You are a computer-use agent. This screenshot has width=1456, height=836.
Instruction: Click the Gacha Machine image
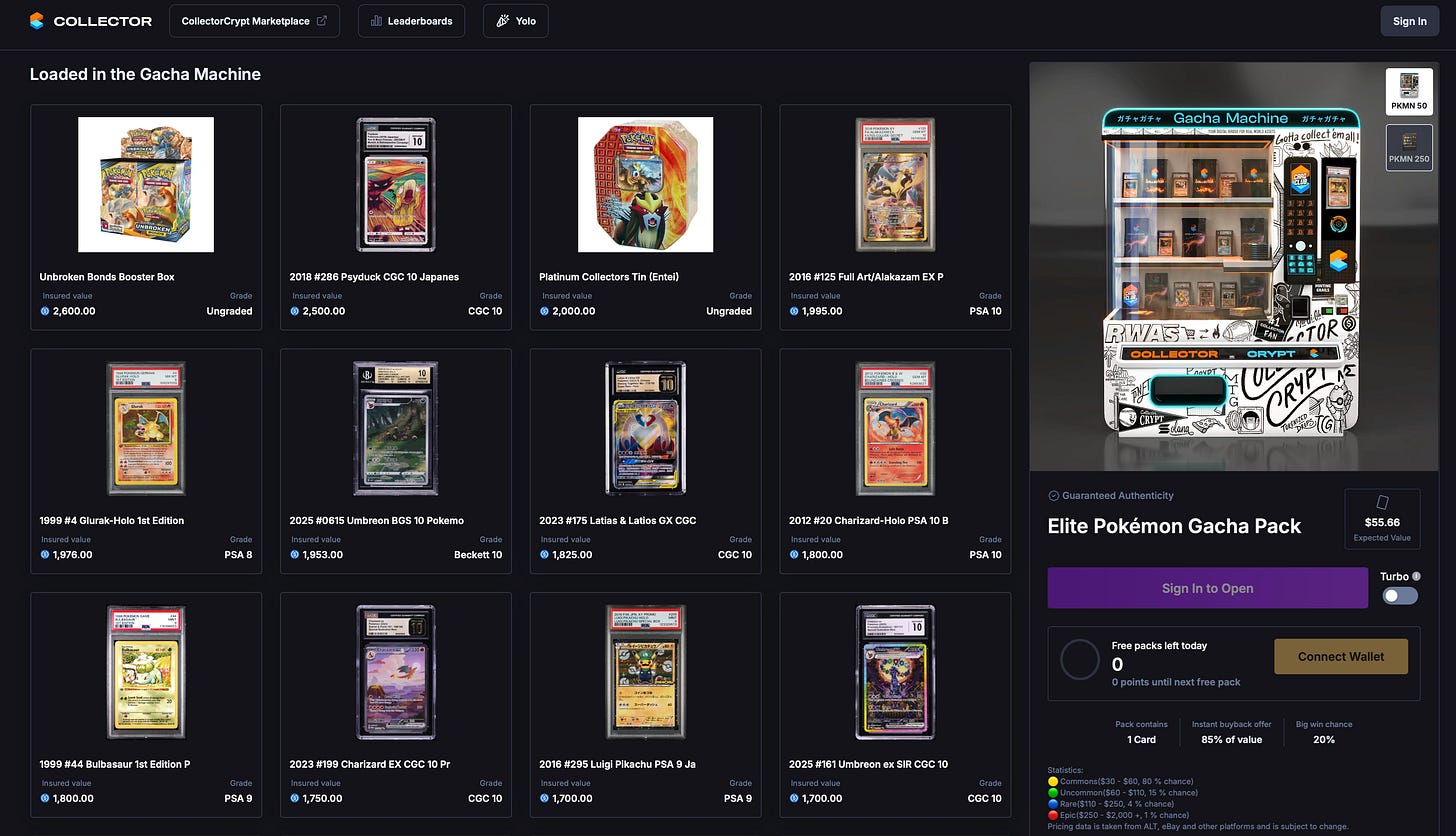coord(1234,267)
